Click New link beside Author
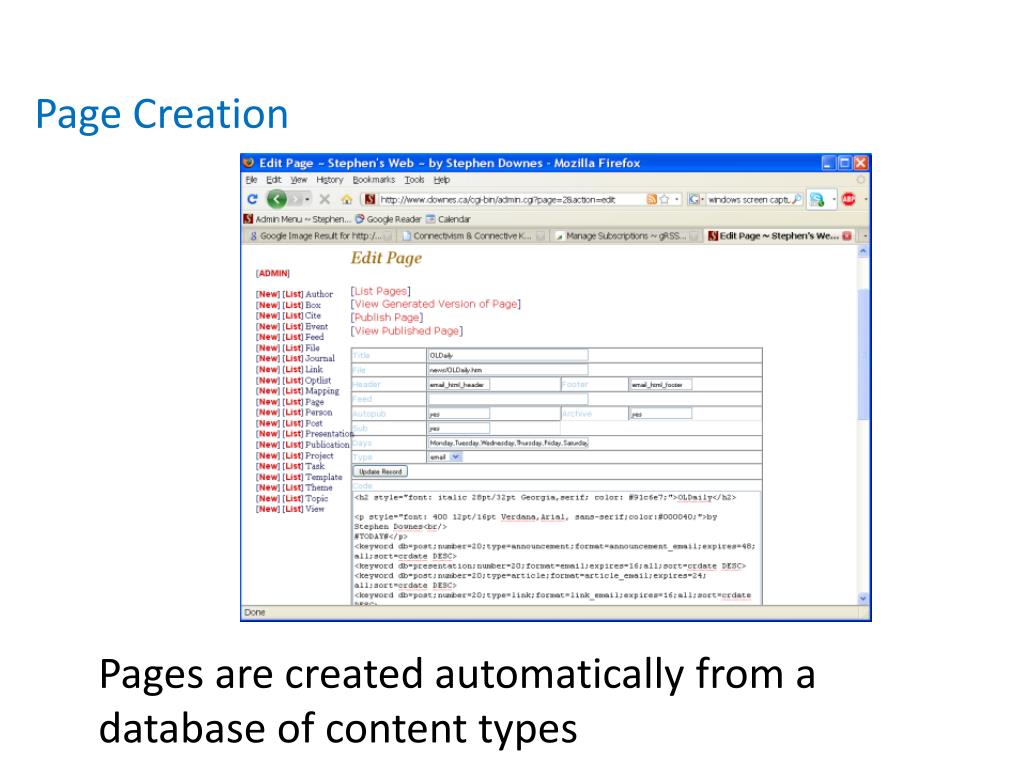 (268, 294)
